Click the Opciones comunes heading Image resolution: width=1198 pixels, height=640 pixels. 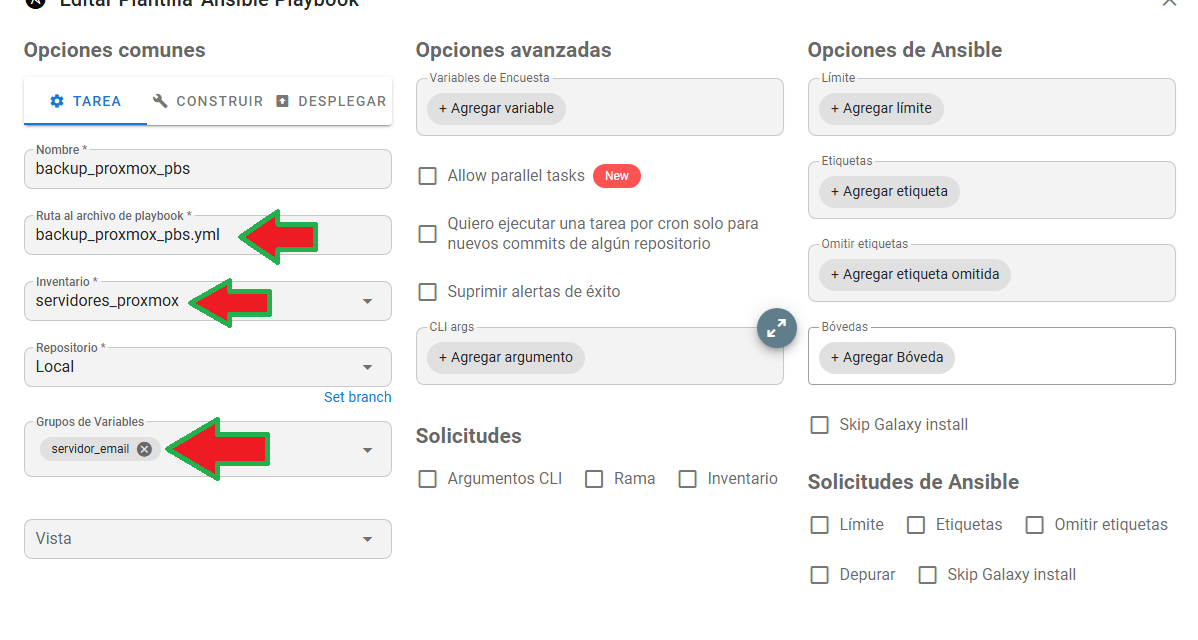click(115, 50)
